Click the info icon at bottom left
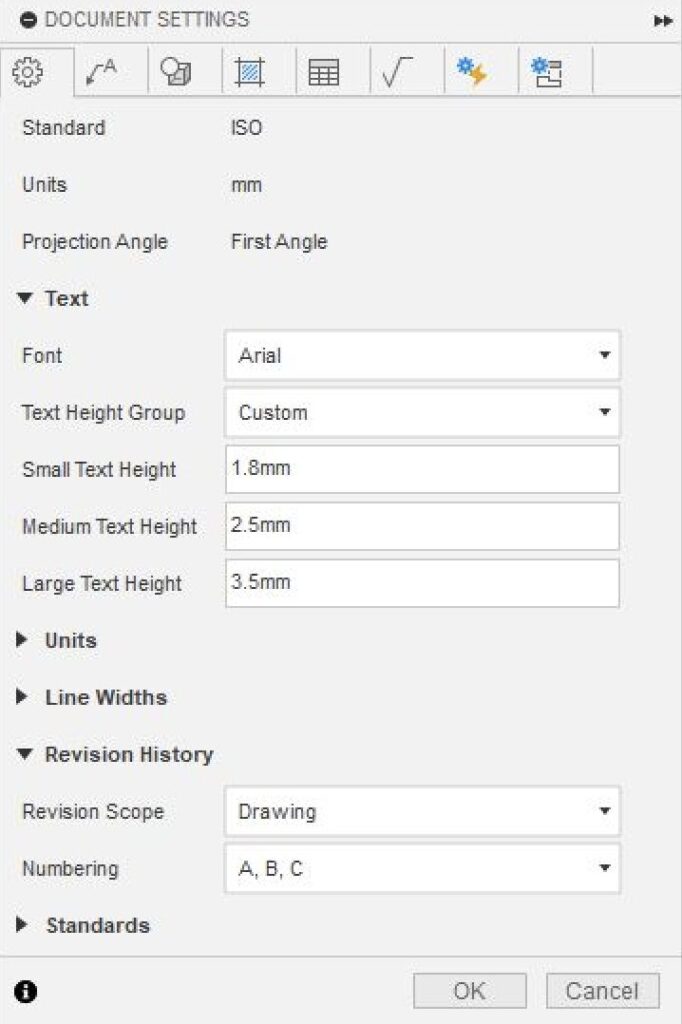The width and height of the screenshot is (682, 1024). pyautogui.click(x=26, y=991)
